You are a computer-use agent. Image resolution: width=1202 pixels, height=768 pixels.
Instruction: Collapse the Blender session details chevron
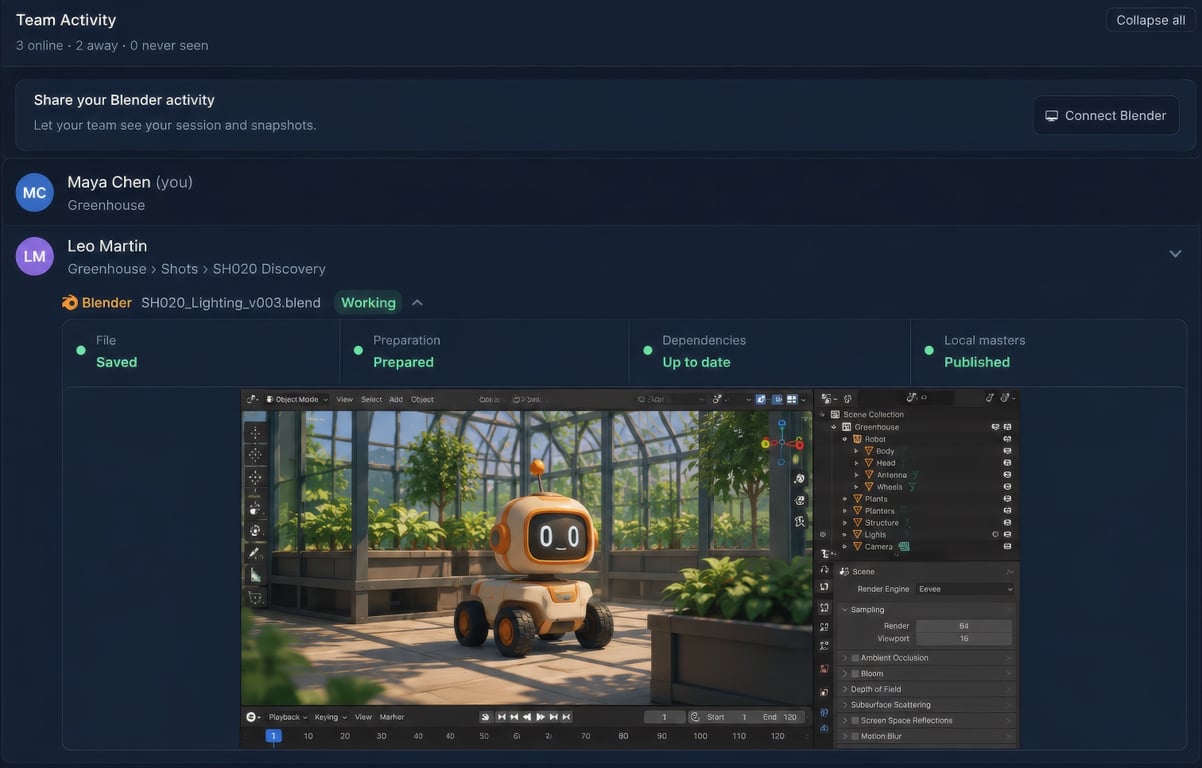point(417,303)
